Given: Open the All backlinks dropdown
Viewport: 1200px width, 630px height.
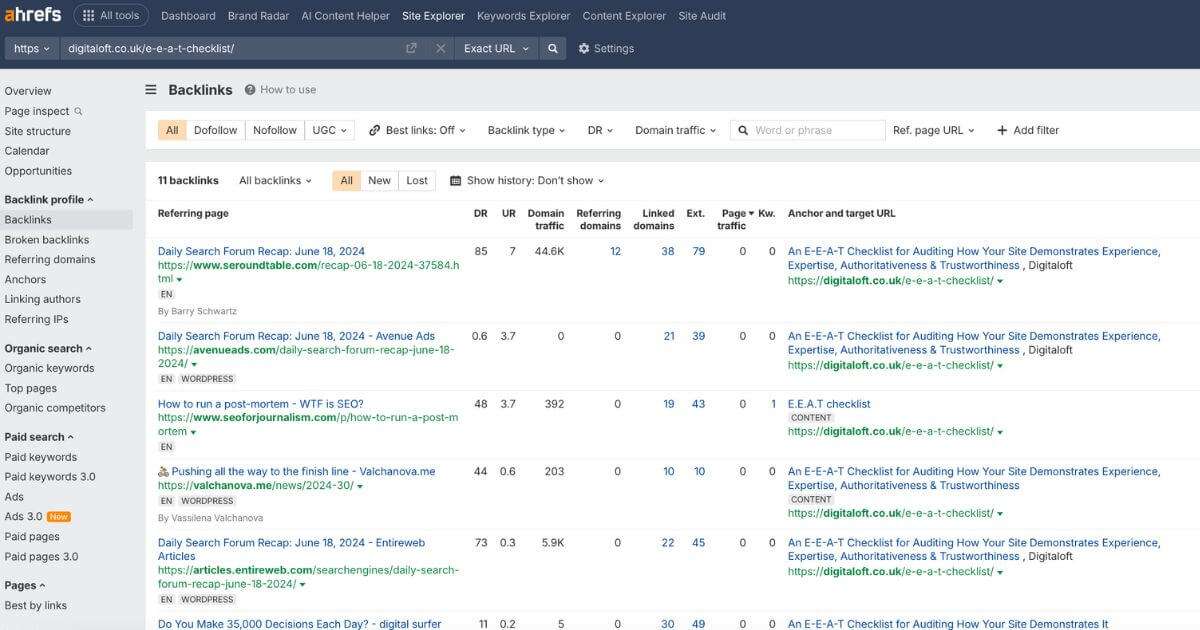Looking at the screenshot, I should 275,181.
